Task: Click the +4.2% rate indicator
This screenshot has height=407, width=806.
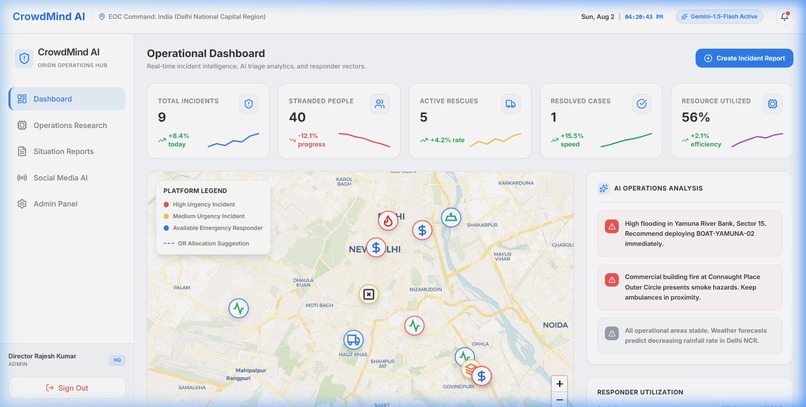Action: click(442, 140)
